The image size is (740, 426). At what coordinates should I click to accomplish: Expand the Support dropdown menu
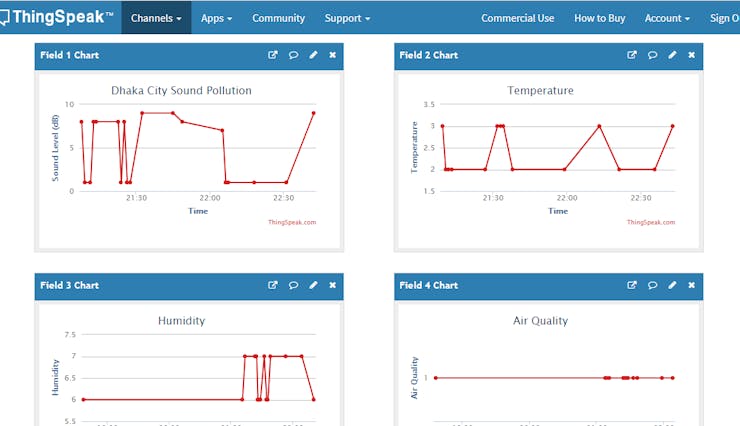[x=347, y=18]
